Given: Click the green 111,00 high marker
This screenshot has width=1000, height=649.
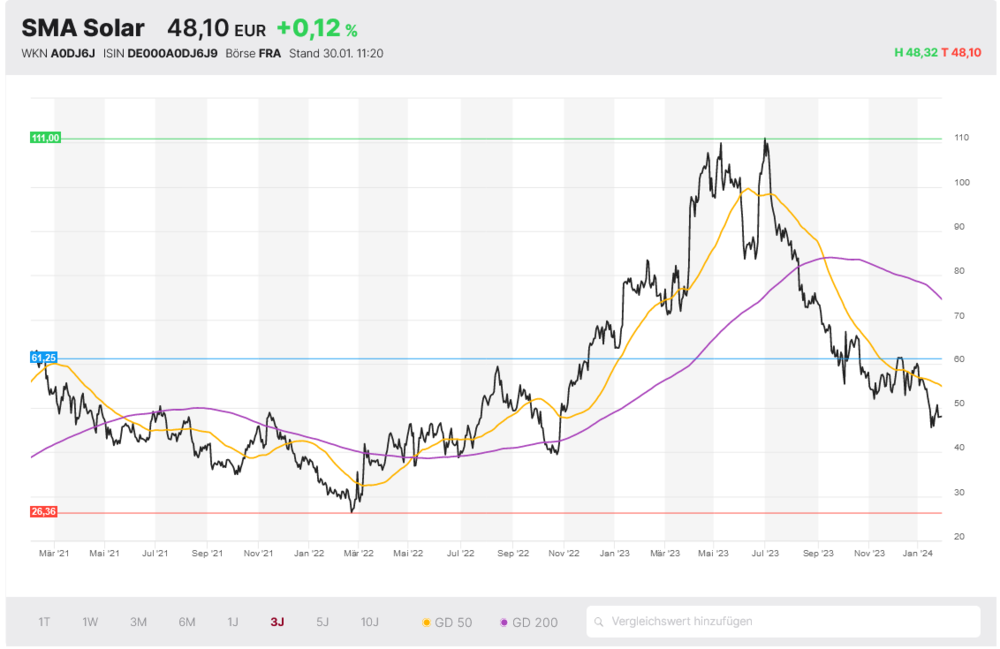Looking at the screenshot, I should click(45, 138).
